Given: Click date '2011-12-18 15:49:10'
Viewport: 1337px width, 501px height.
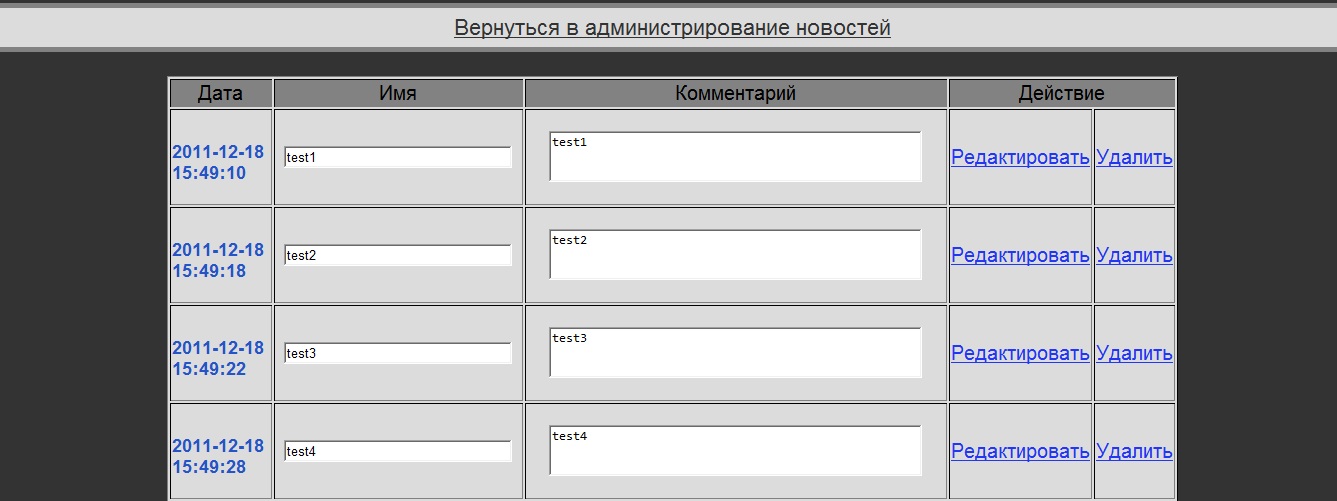Looking at the screenshot, I should (x=218, y=162).
